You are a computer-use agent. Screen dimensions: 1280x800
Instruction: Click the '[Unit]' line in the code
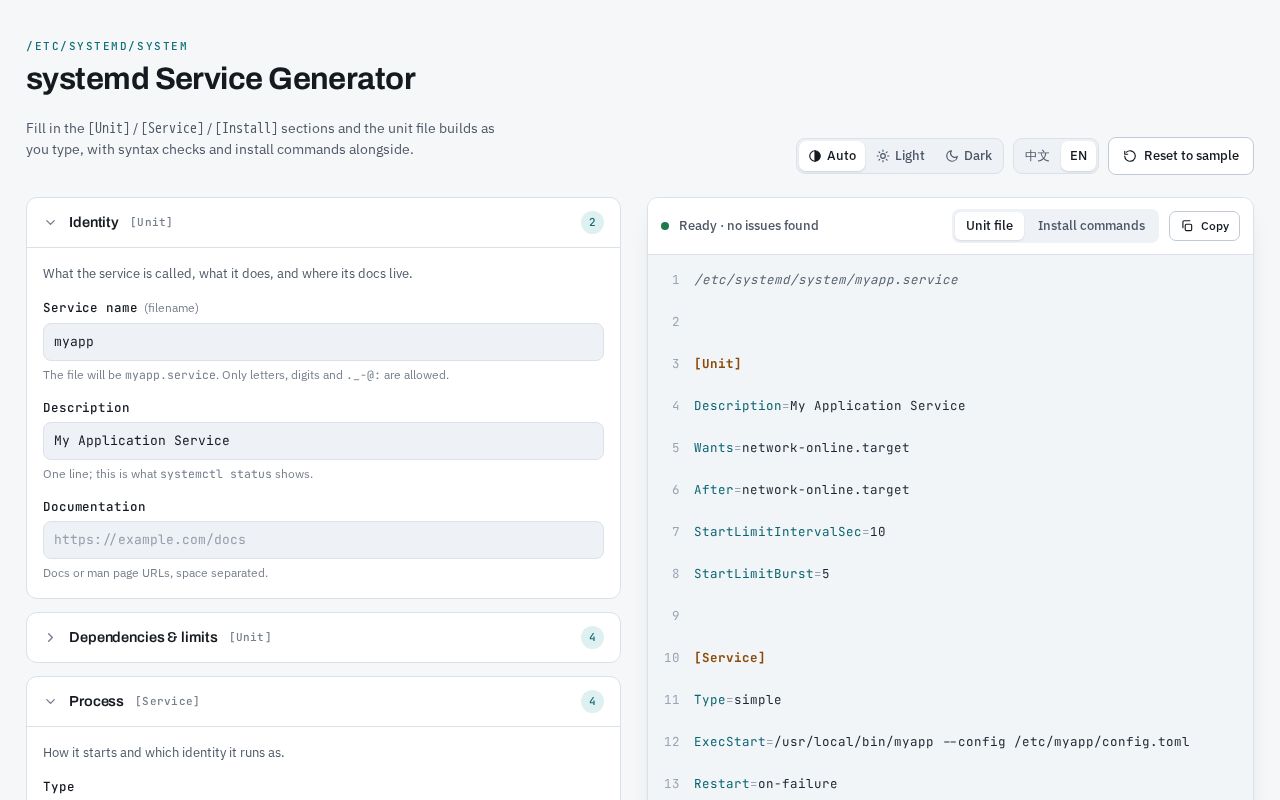718,364
